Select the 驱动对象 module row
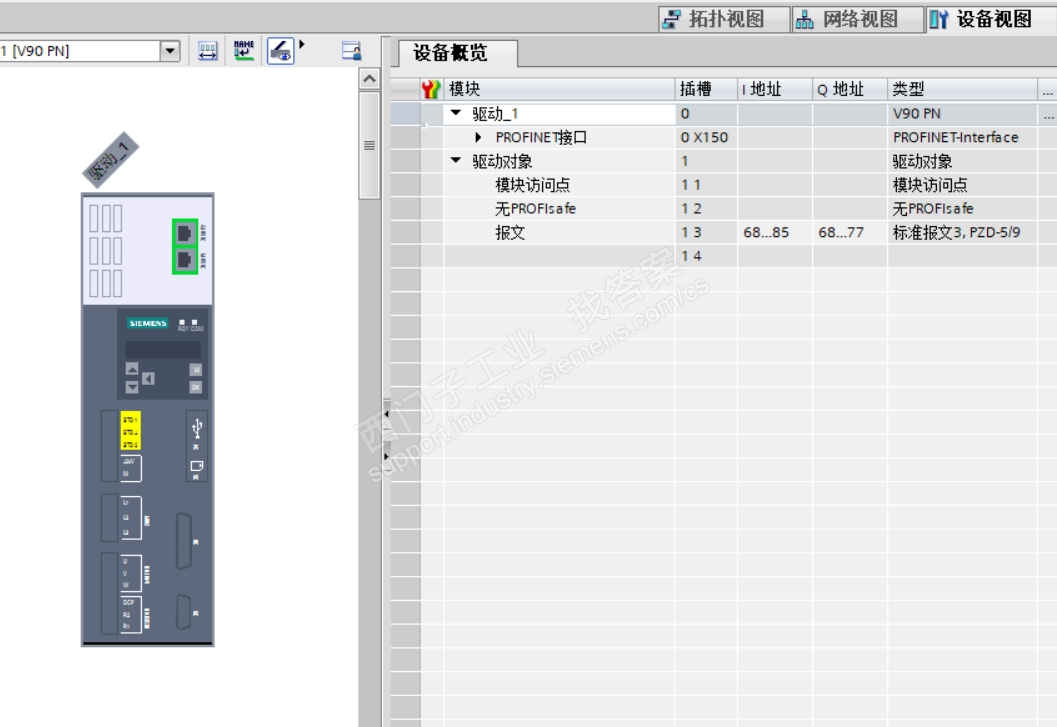The width and height of the screenshot is (1057, 727). click(x=502, y=161)
